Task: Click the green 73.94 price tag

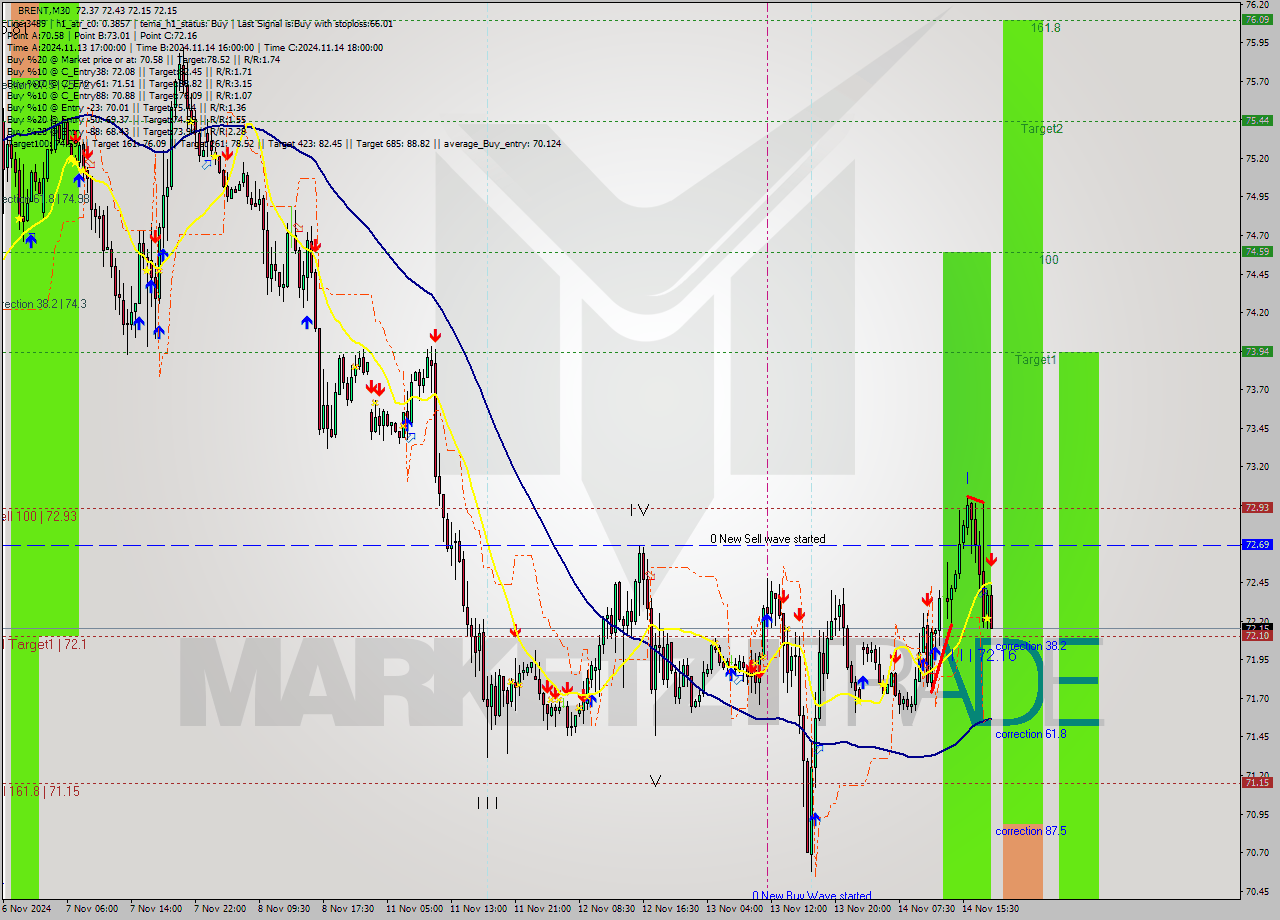Action: [1256, 351]
